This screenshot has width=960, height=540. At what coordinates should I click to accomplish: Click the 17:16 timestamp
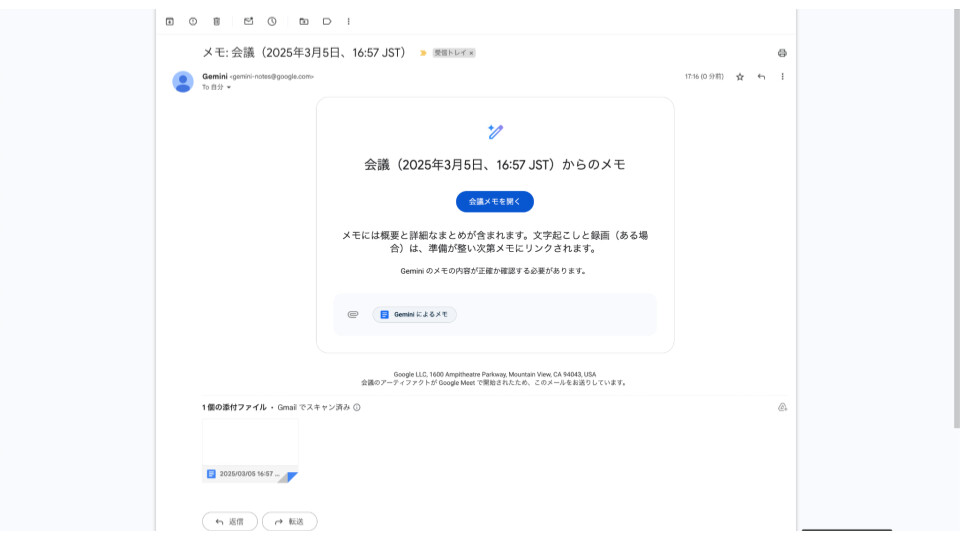(704, 77)
